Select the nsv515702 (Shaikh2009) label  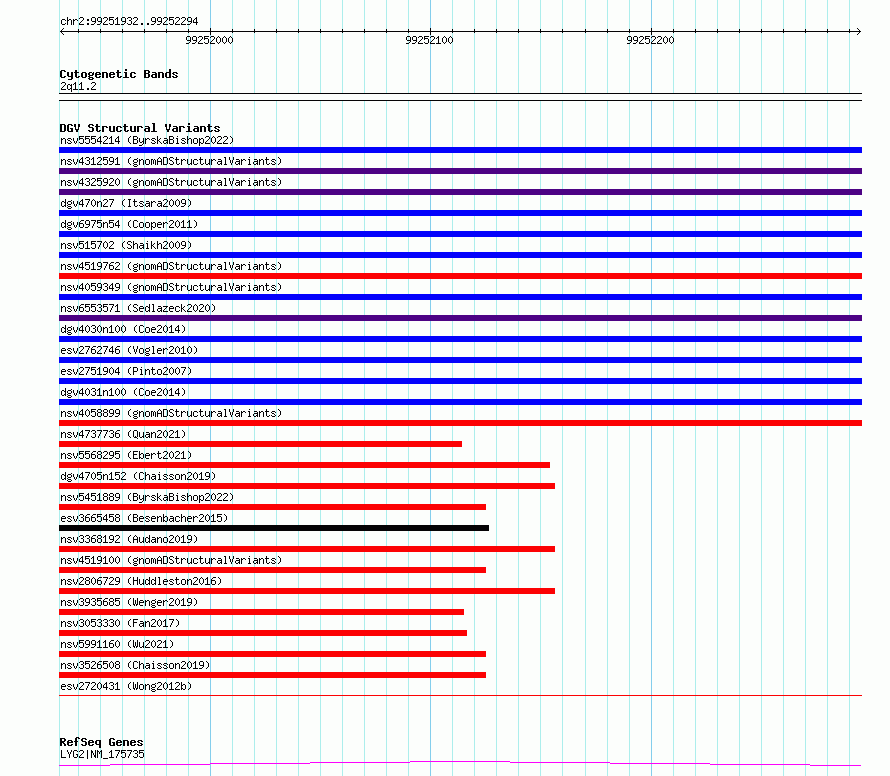click(x=126, y=245)
